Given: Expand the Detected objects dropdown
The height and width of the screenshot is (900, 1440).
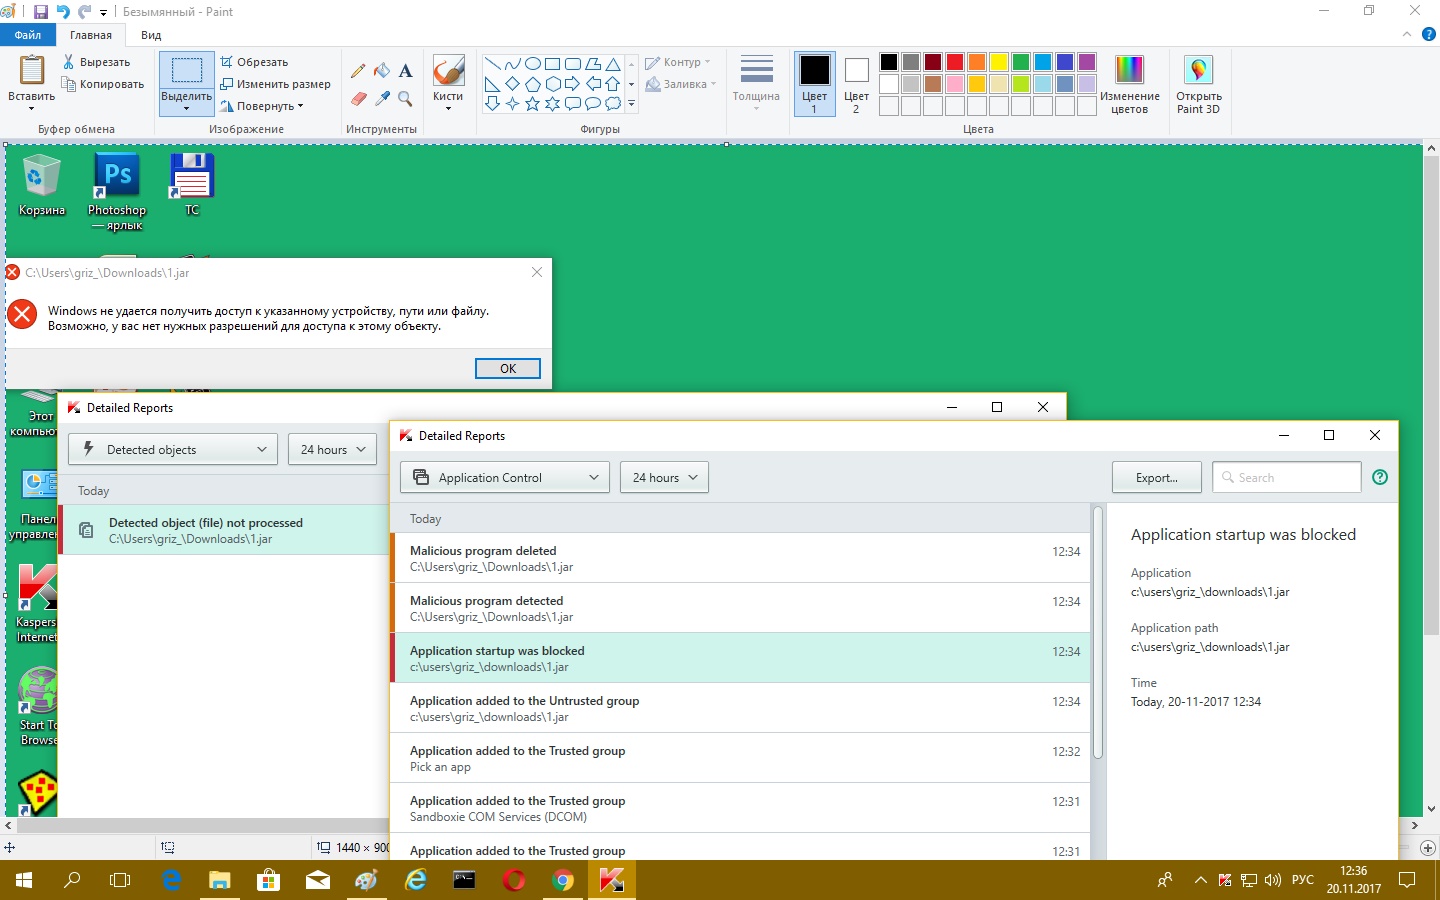Looking at the screenshot, I should click(x=173, y=450).
